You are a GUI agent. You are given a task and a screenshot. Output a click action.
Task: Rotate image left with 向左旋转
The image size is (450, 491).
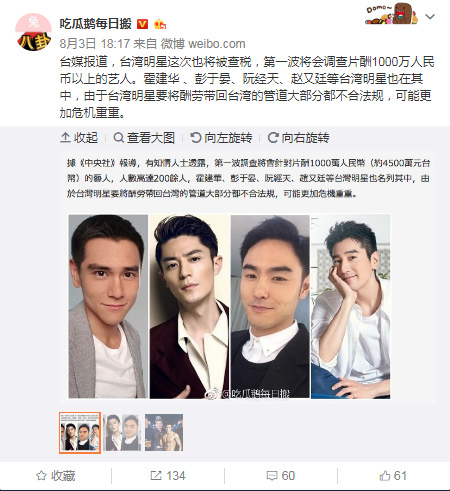221,137
